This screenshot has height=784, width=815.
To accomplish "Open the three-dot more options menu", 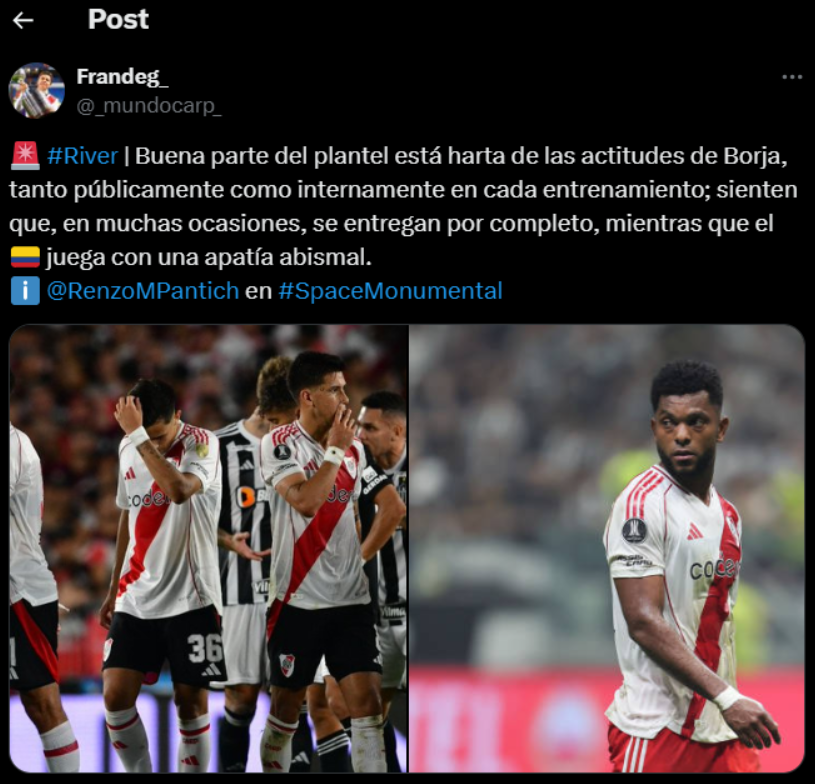I will click(x=792, y=77).
